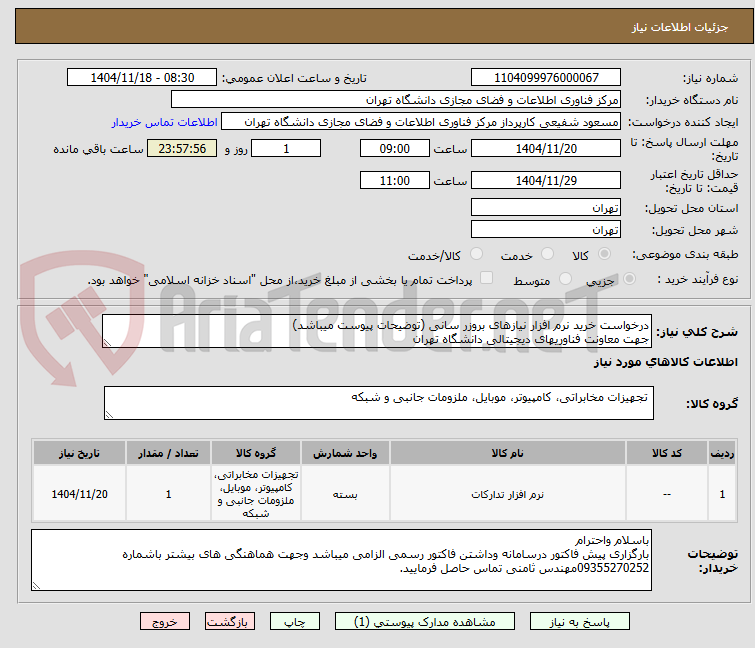Click the پاسخ به نیاز button
Screen dimensions: 755x648
579,621
